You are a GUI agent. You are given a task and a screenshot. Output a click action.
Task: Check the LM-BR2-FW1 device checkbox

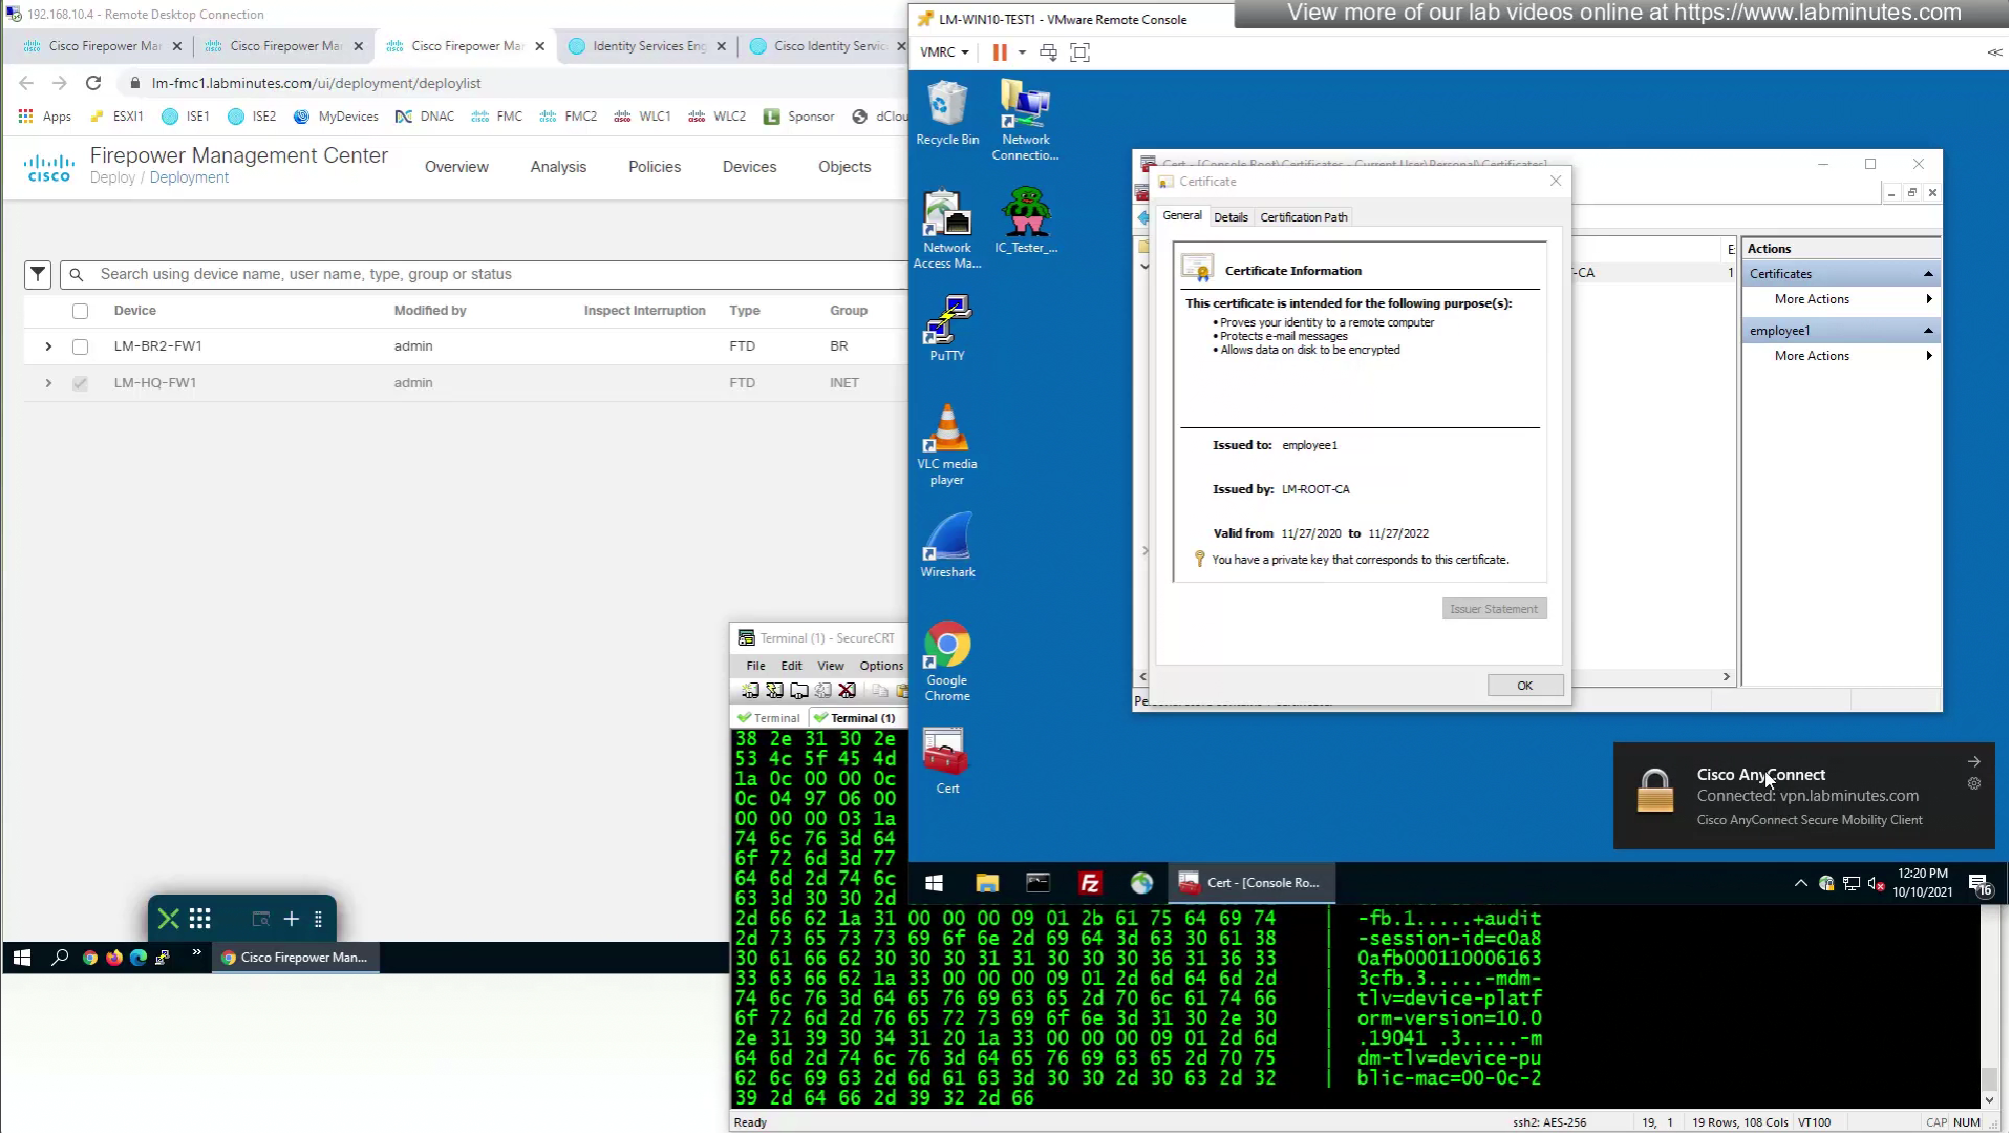[80, 346]
